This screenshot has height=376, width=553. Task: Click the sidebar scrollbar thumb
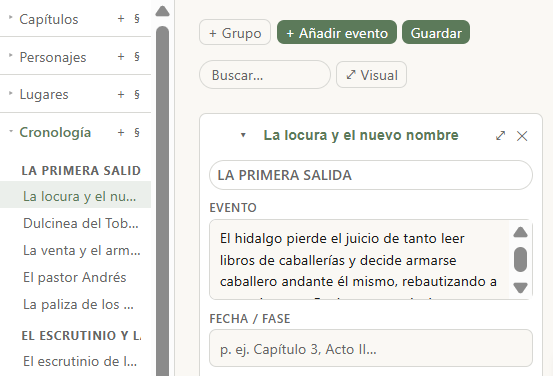163,200
